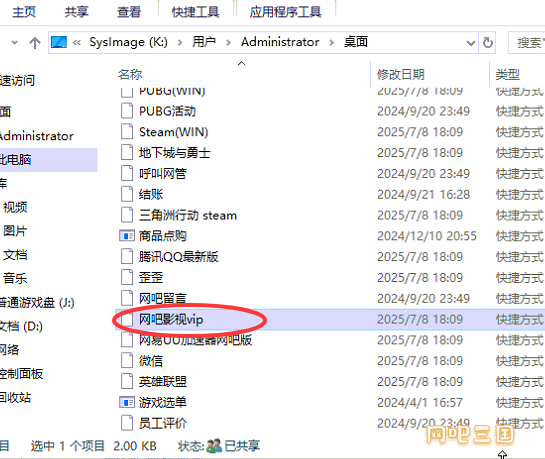Click icon of 游戏选单 shortcut
The height and width of the screenshot is (459, 545).
[127, 402]
